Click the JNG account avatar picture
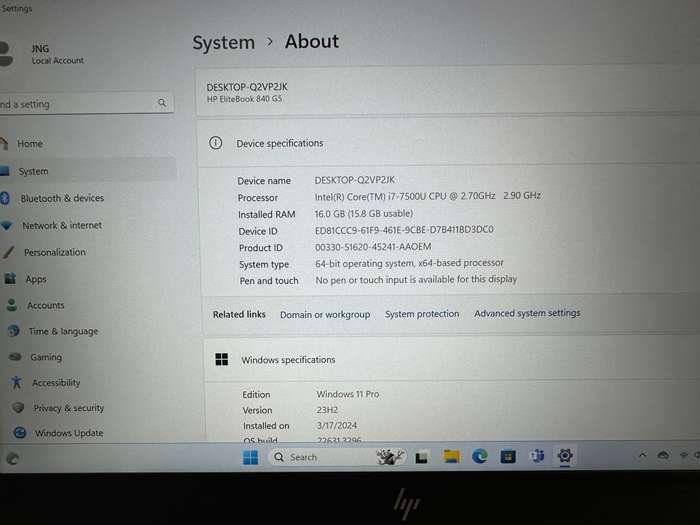The height and width of the screenshot is (525, 700). (6, 54)
